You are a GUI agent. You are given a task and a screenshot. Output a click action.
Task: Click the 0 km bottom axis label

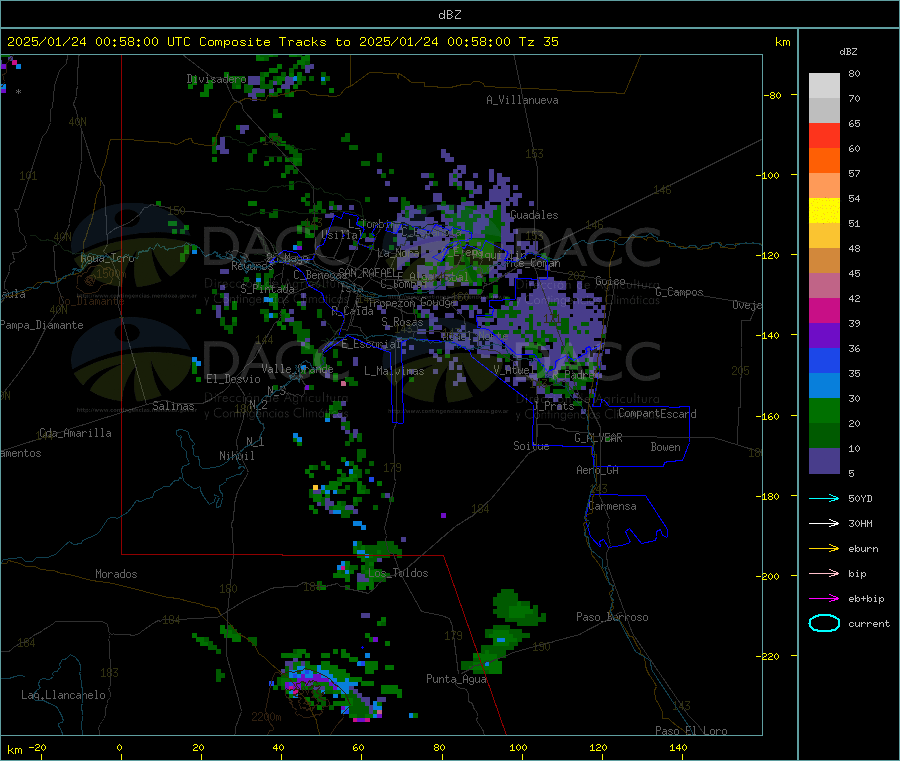coord(119,748)
